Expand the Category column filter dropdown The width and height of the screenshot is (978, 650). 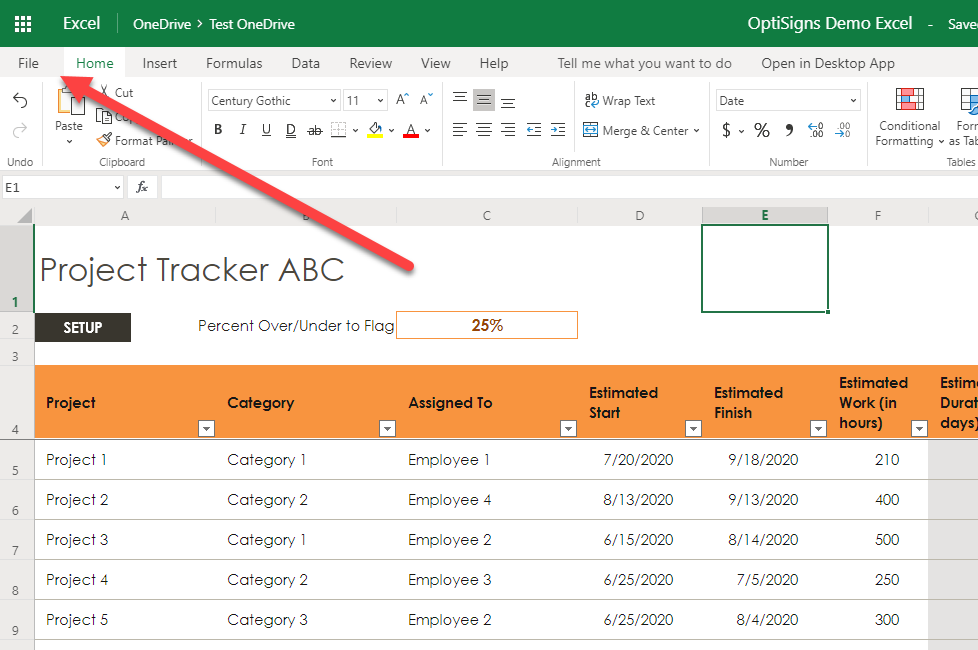[388, 429]
